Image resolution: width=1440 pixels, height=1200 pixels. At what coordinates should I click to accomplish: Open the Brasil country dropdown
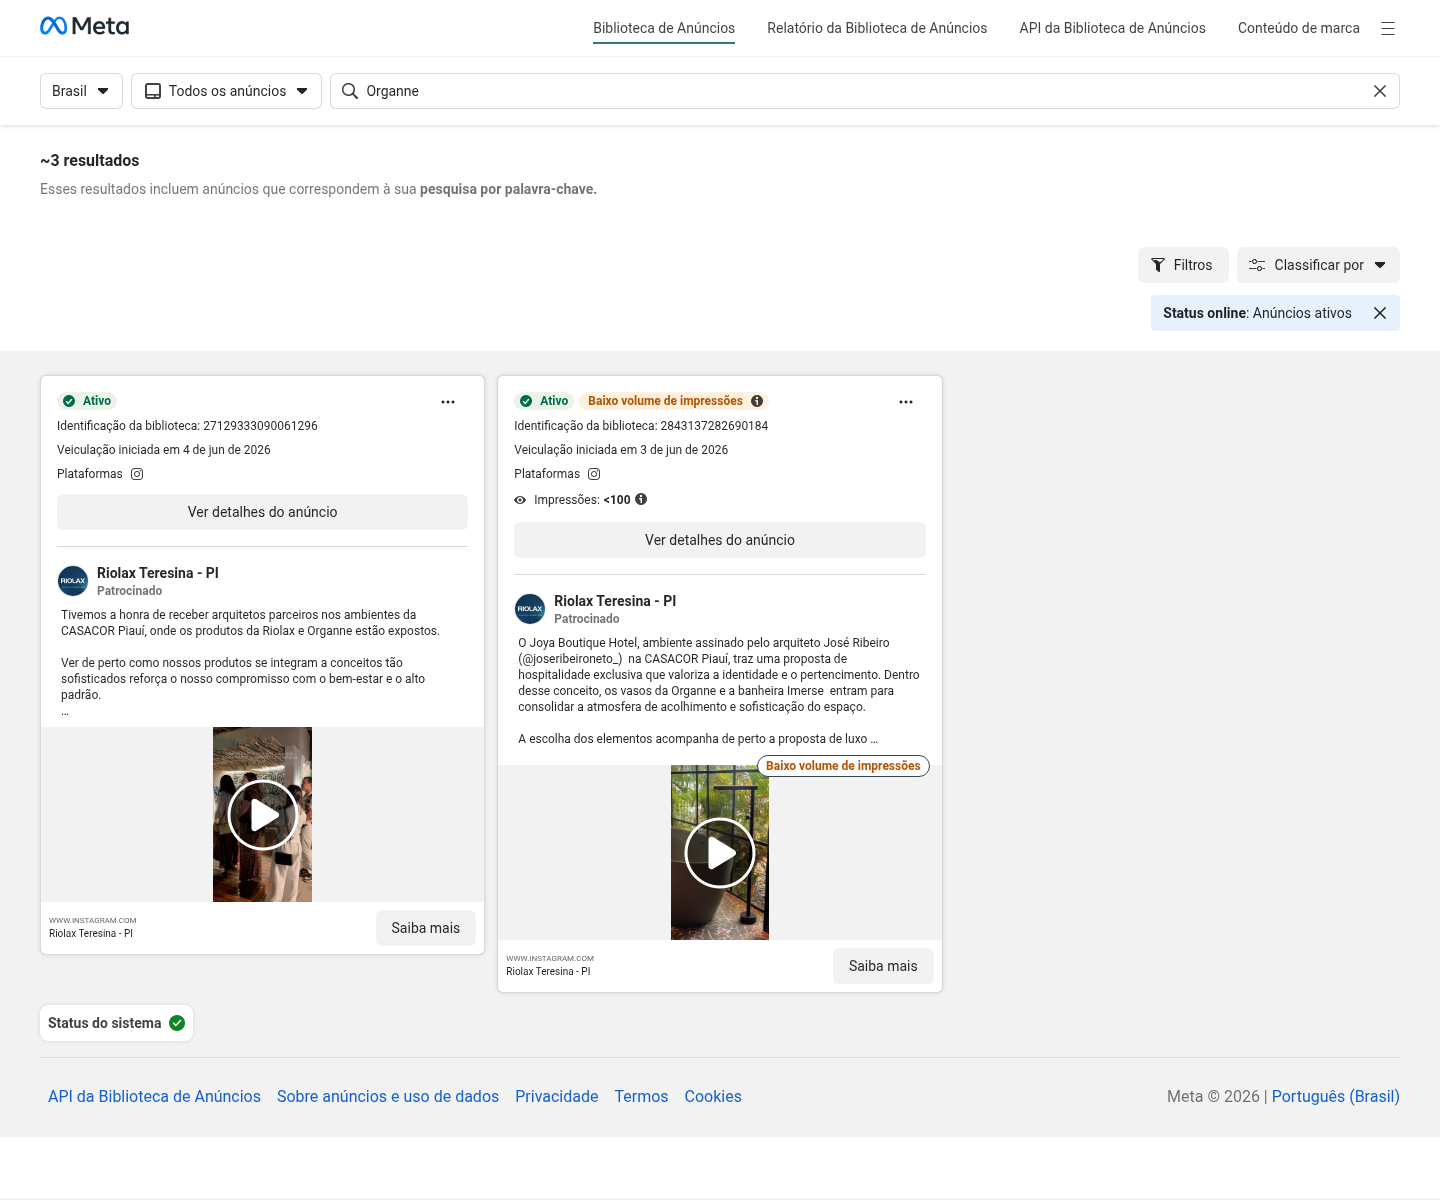pos(81,91)
